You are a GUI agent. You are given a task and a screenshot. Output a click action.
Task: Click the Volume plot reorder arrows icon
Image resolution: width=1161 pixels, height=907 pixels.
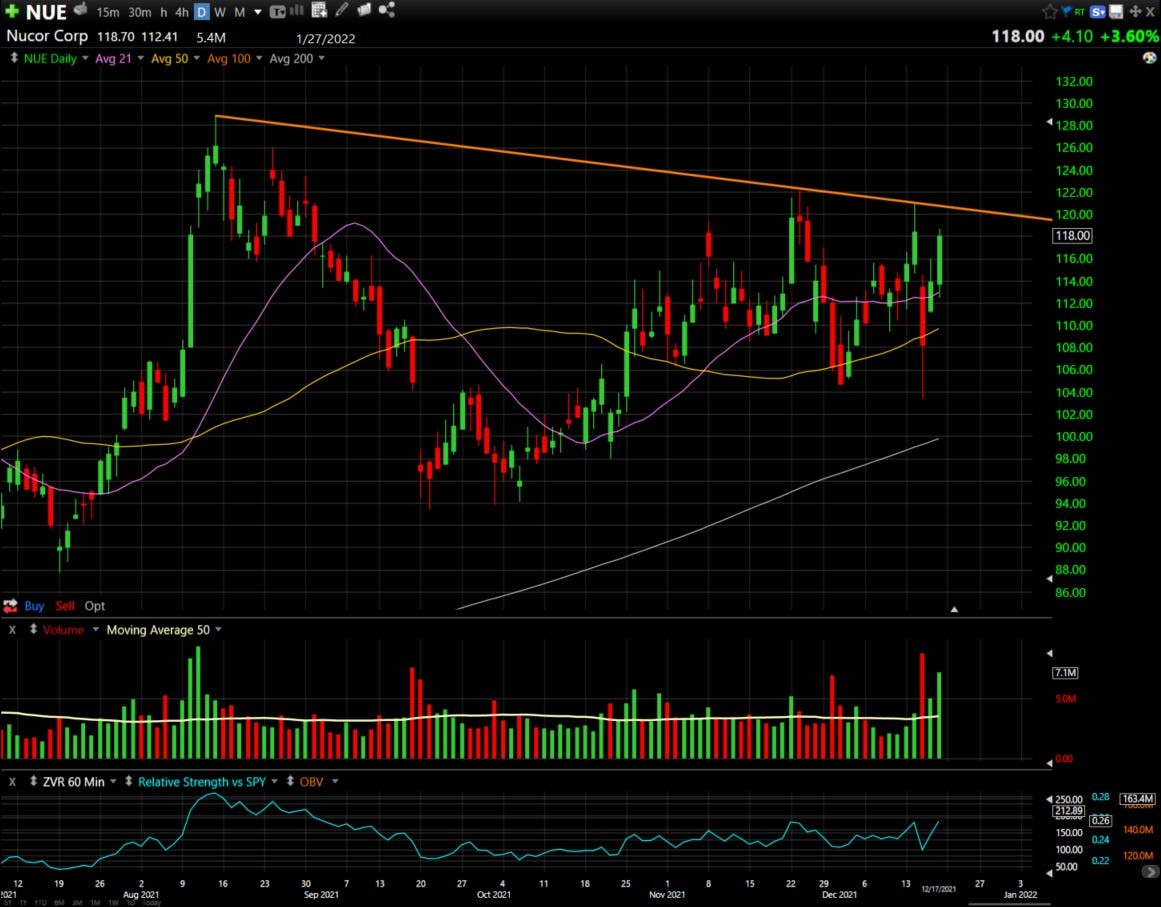pyautogui.click(x=33, y=629)
